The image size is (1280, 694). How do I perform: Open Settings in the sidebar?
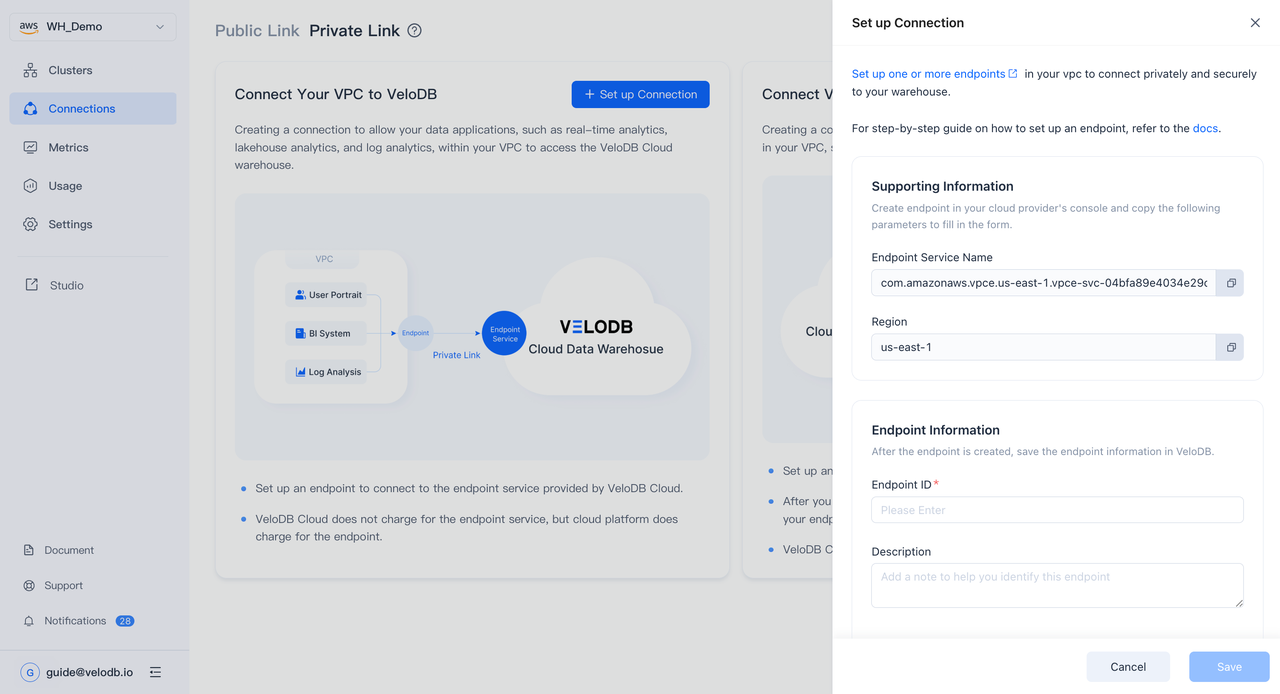tap(70, 224)
